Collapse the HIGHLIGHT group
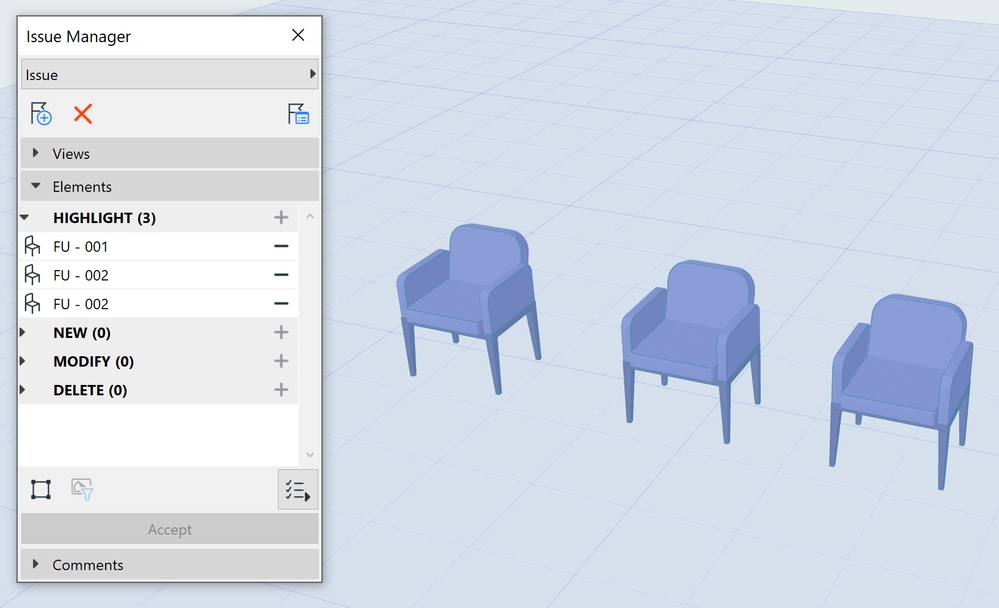999x608 pixels. click(x=24, y=217)
